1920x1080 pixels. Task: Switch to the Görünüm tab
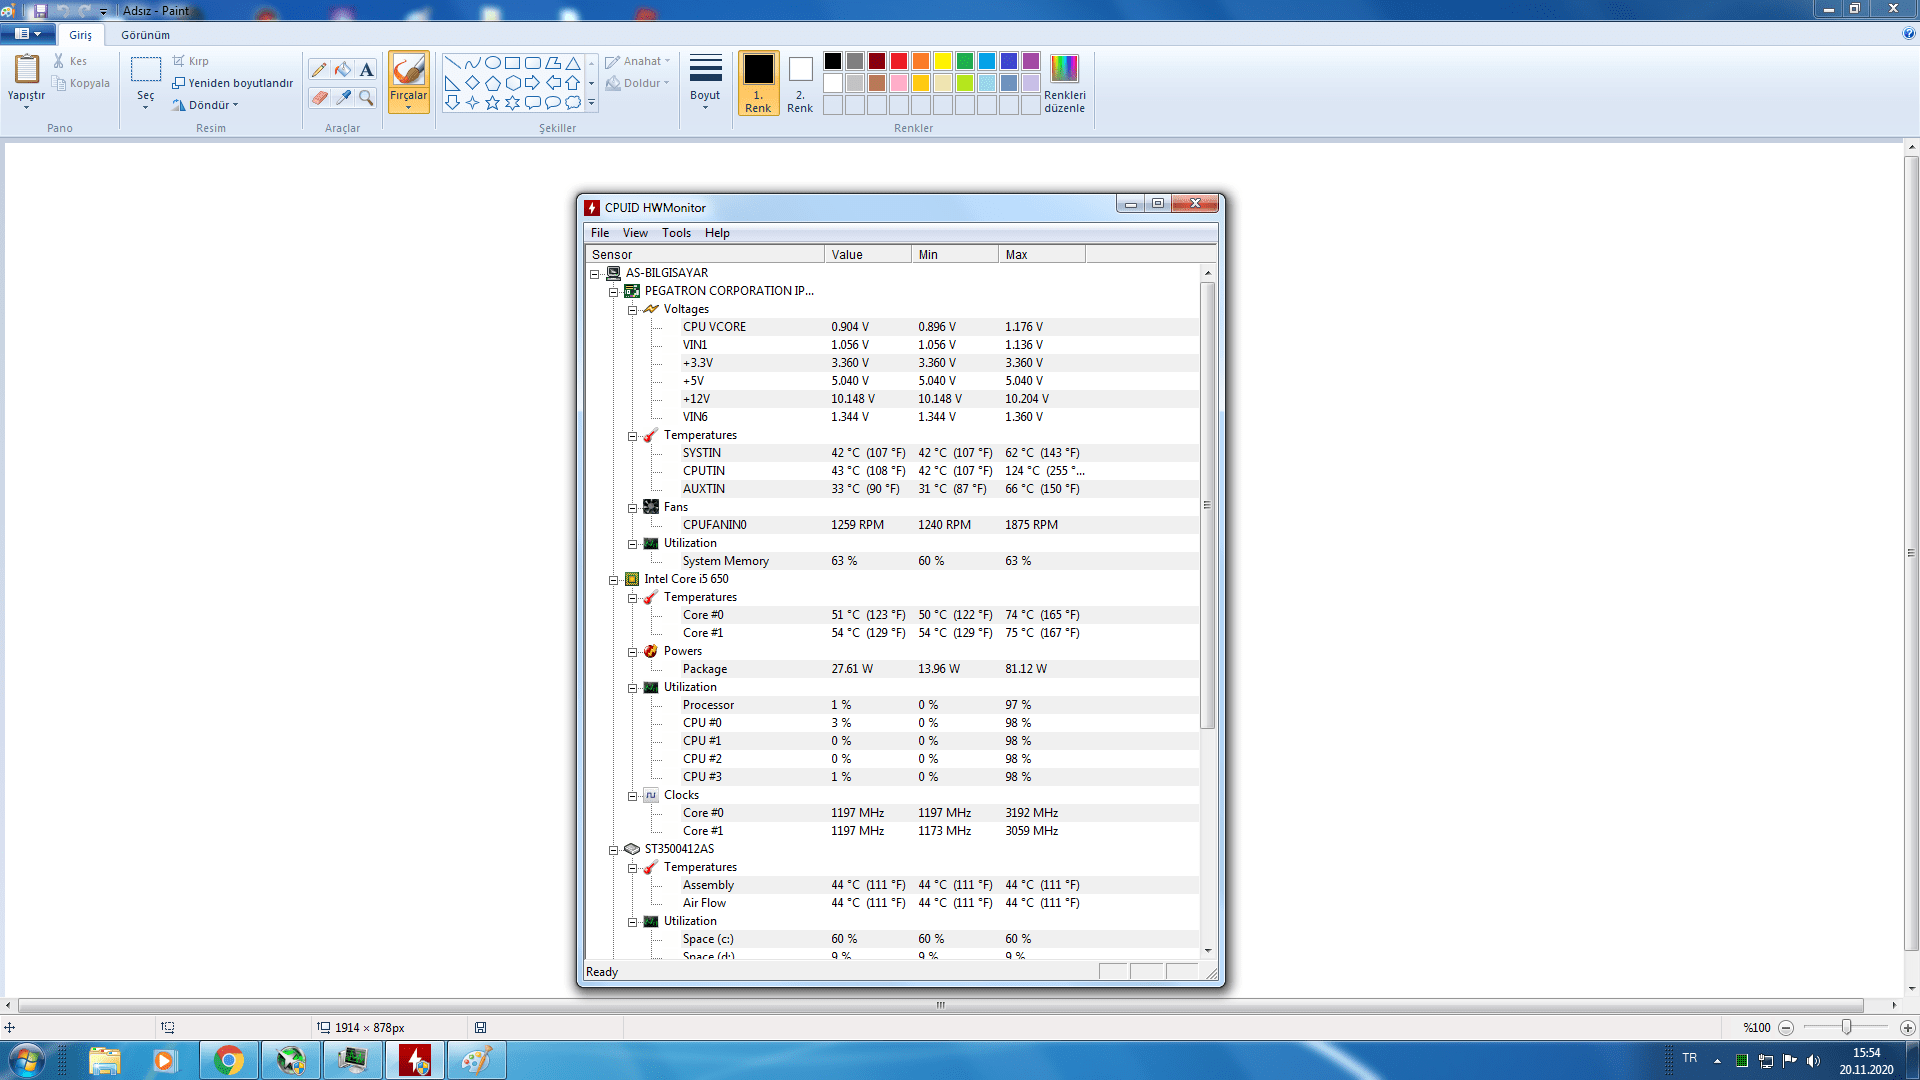145,35
